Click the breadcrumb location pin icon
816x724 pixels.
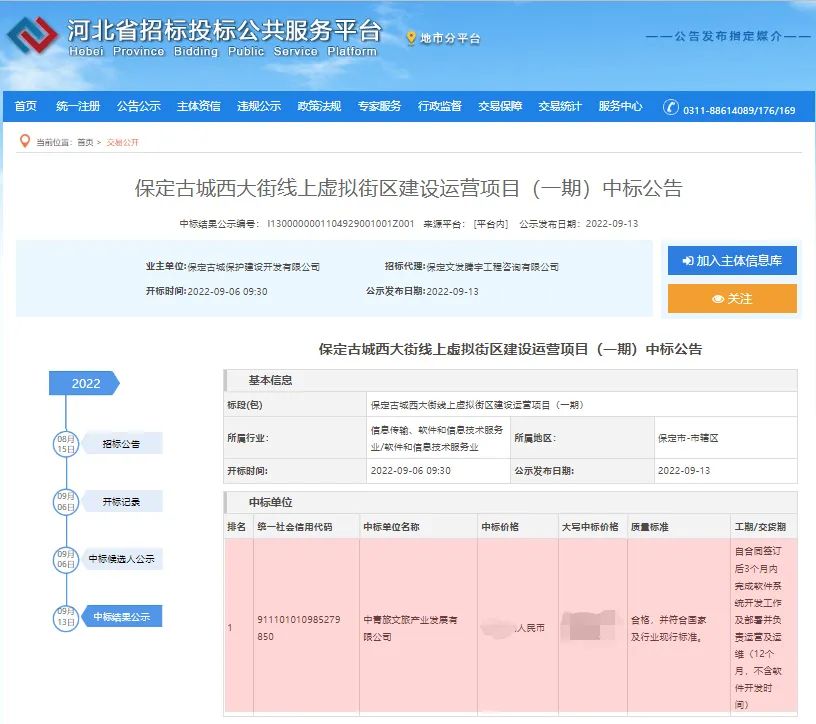tap(24, 141)
